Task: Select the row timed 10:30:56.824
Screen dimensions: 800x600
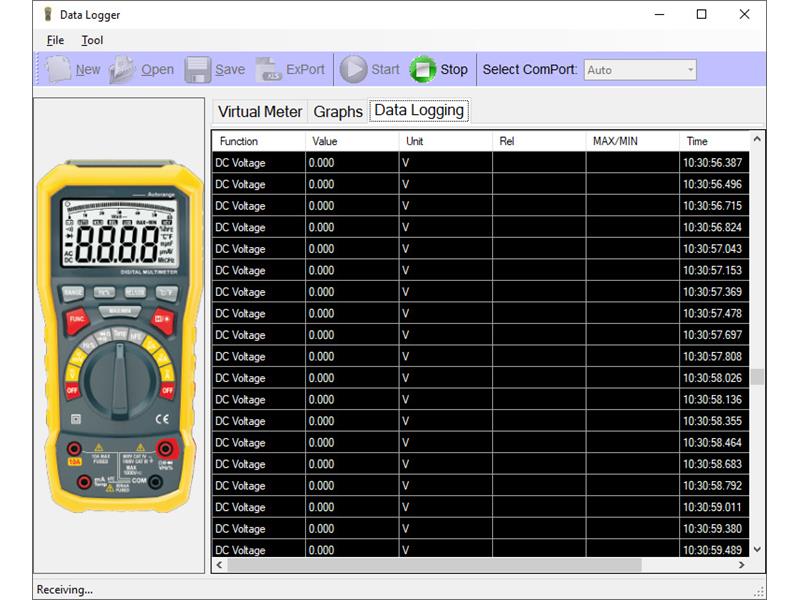Action: (x=481, y=227)
